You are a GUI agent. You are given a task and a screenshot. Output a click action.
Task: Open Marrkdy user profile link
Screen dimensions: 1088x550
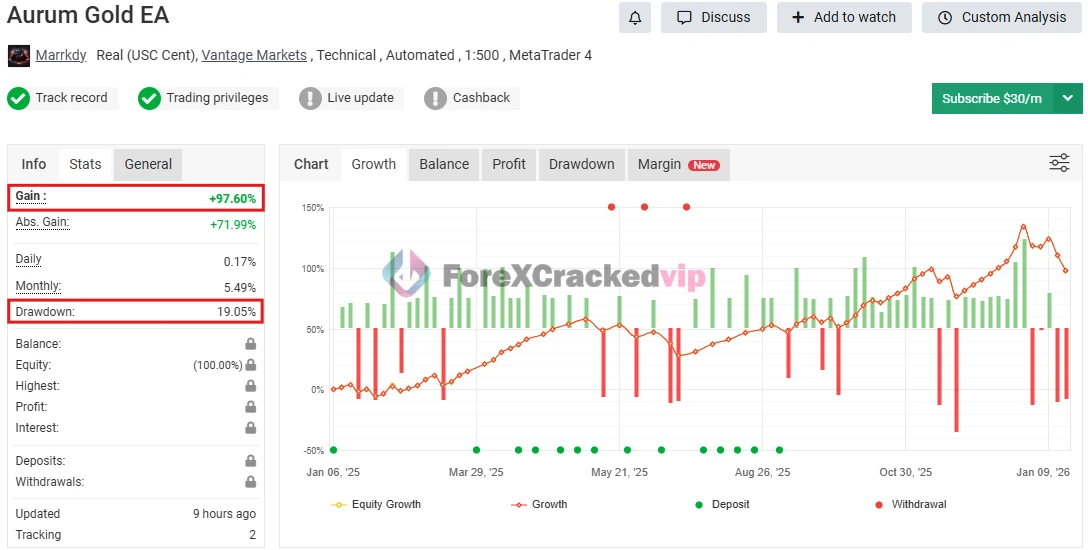point(61,55)
